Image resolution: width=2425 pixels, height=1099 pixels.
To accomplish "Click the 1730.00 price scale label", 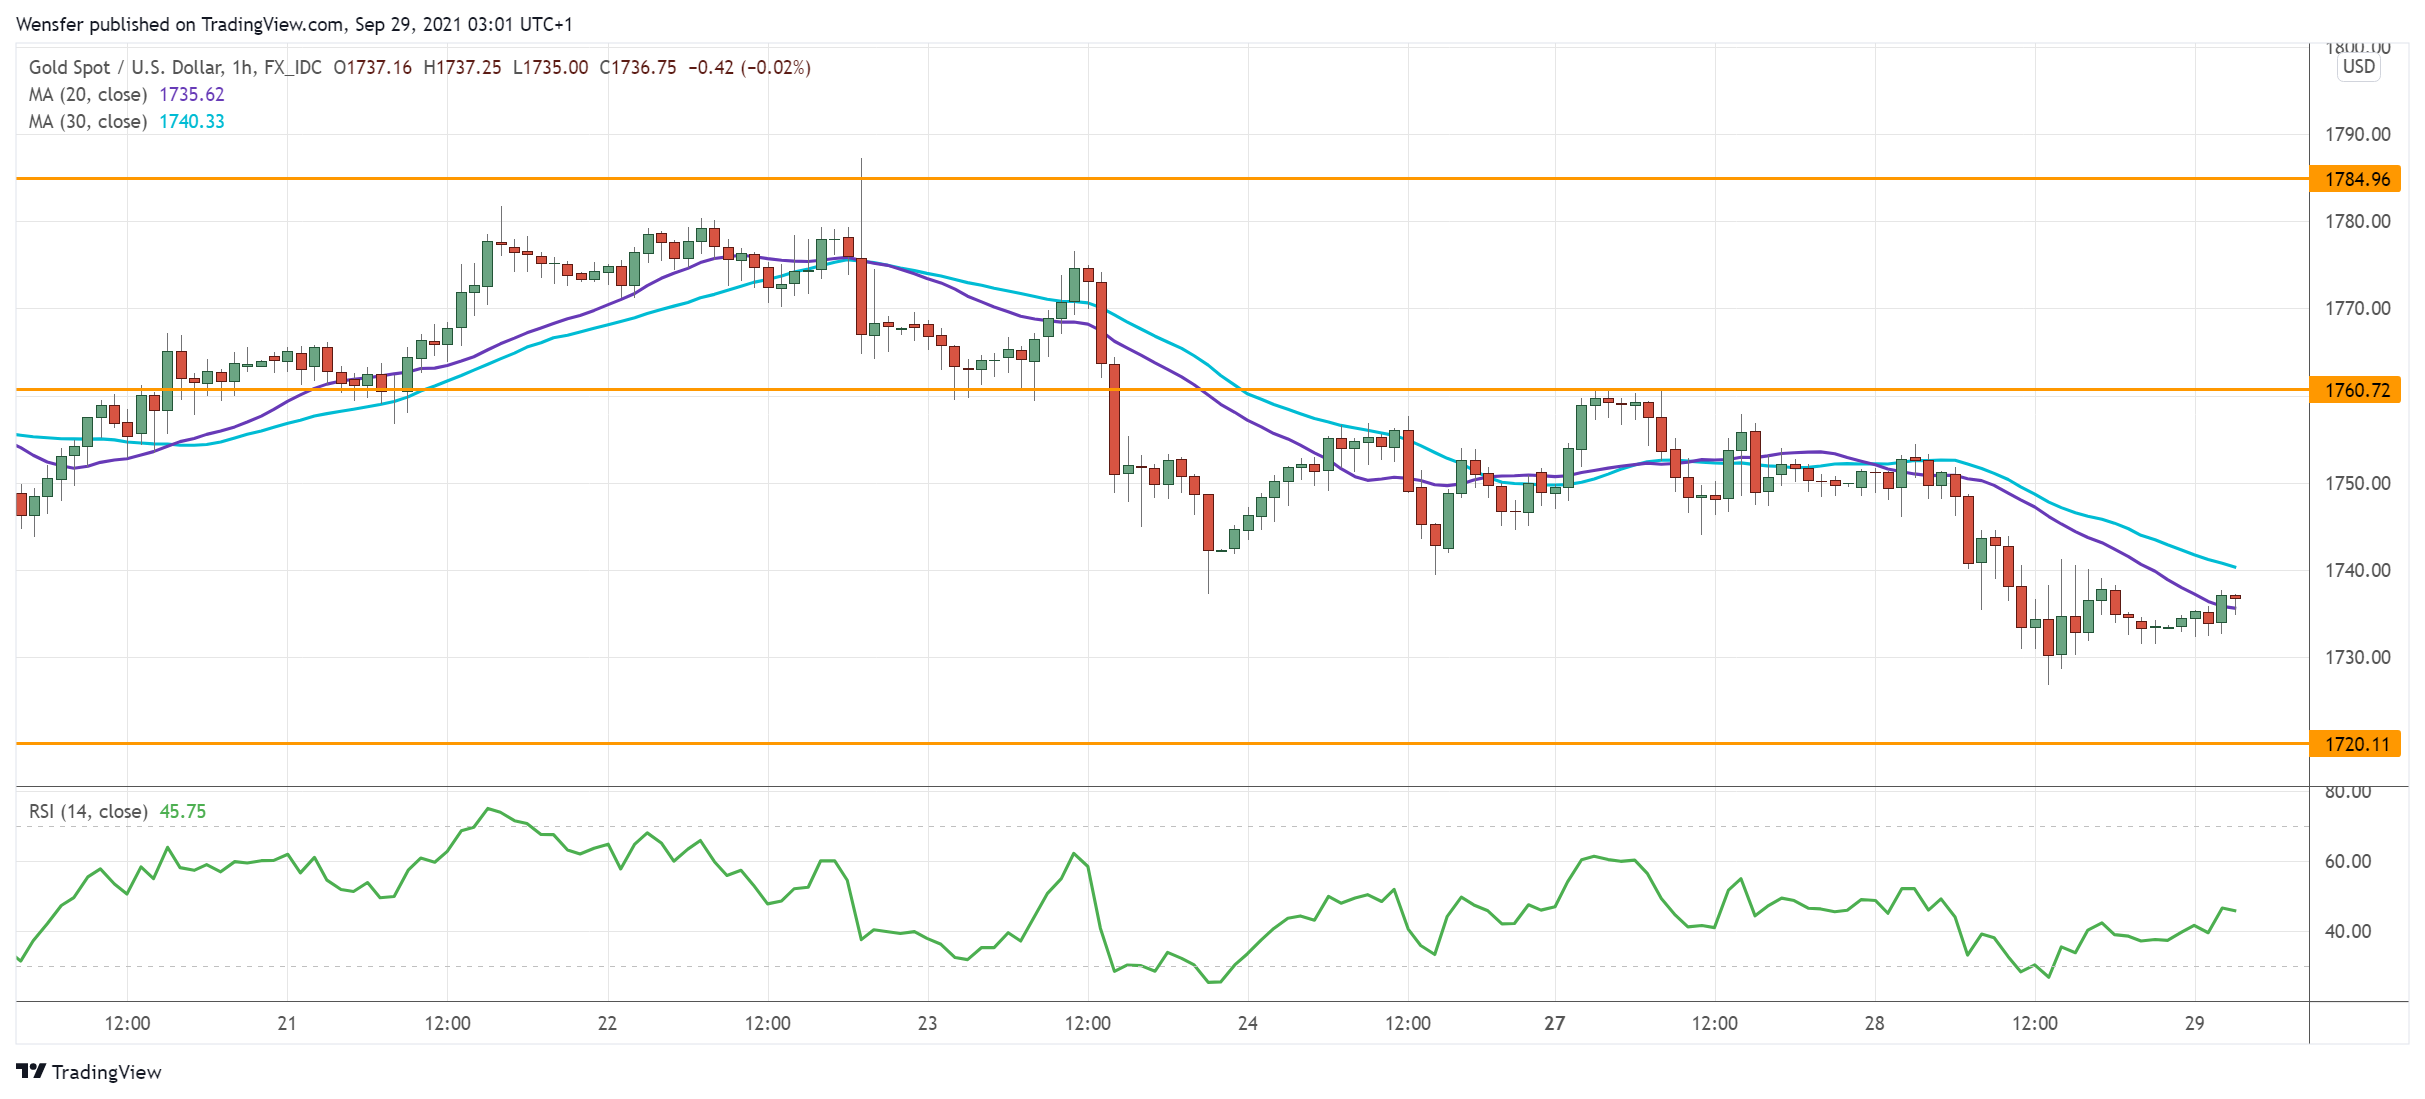I will tap(2357, 657).
